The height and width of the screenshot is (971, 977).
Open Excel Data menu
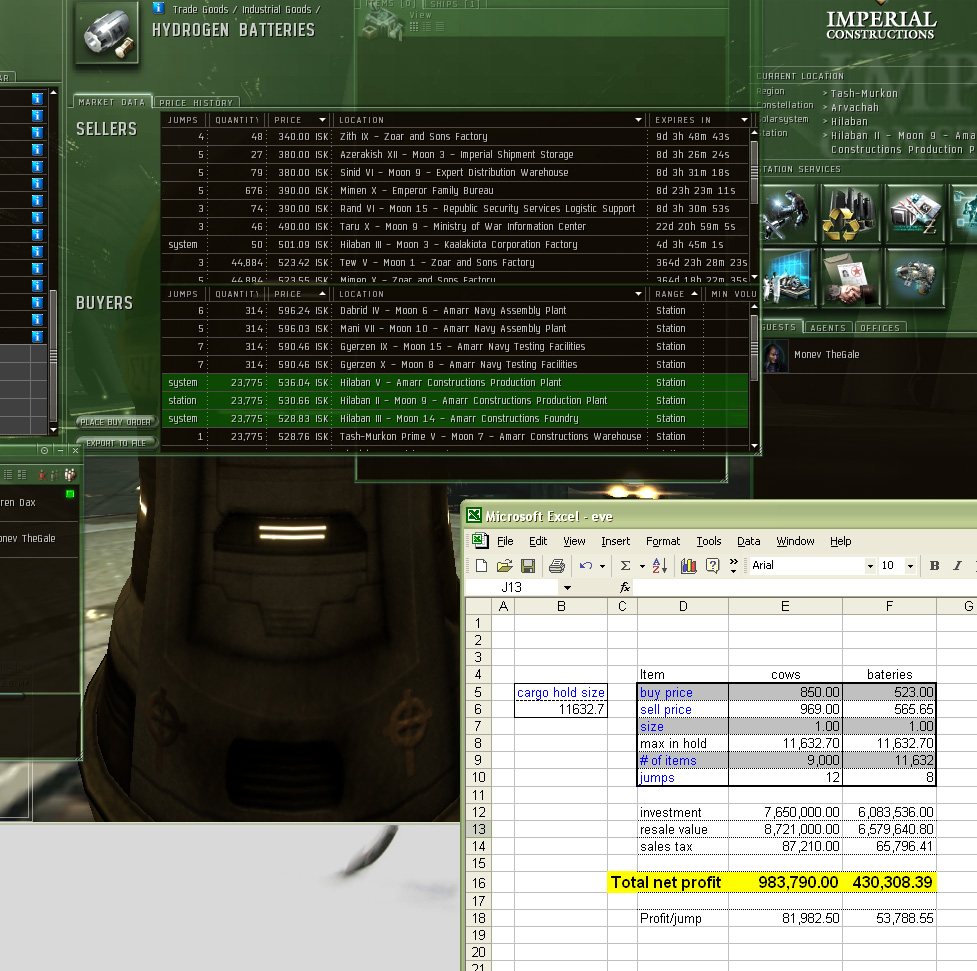tap(748, 541)
